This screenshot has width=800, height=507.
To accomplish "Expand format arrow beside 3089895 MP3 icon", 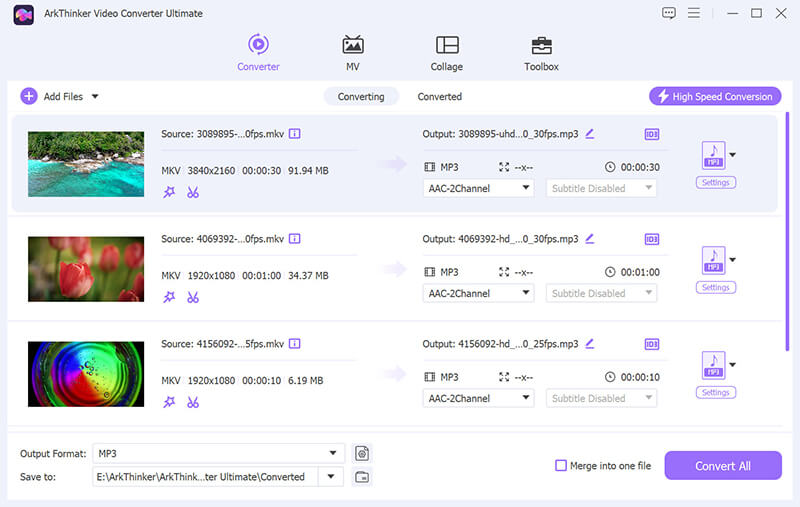I will (733, 155).
